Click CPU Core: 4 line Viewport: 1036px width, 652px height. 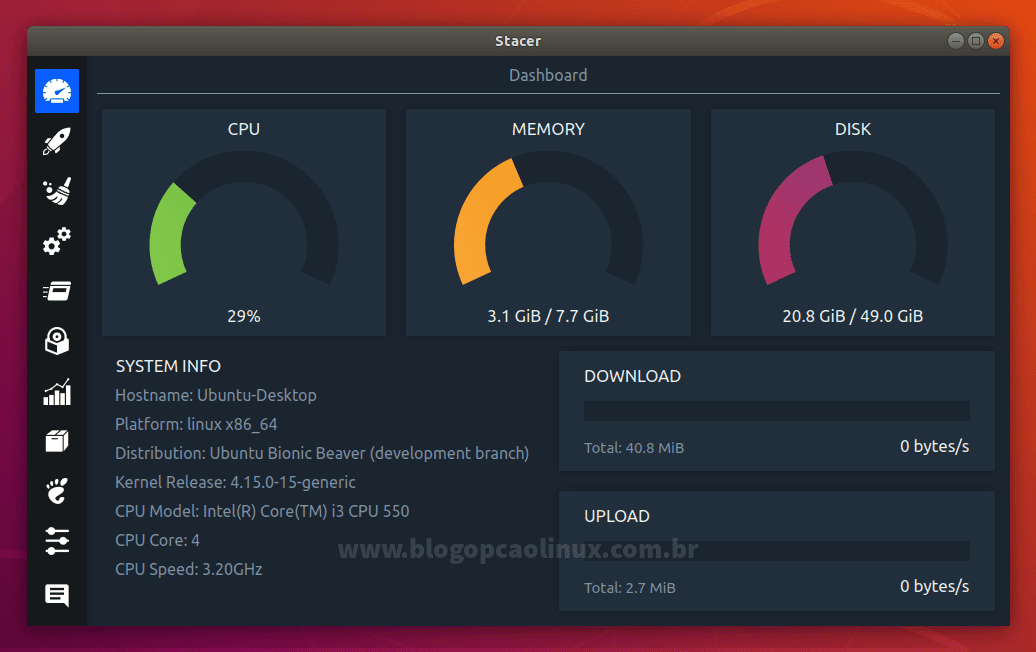(157, 540)
